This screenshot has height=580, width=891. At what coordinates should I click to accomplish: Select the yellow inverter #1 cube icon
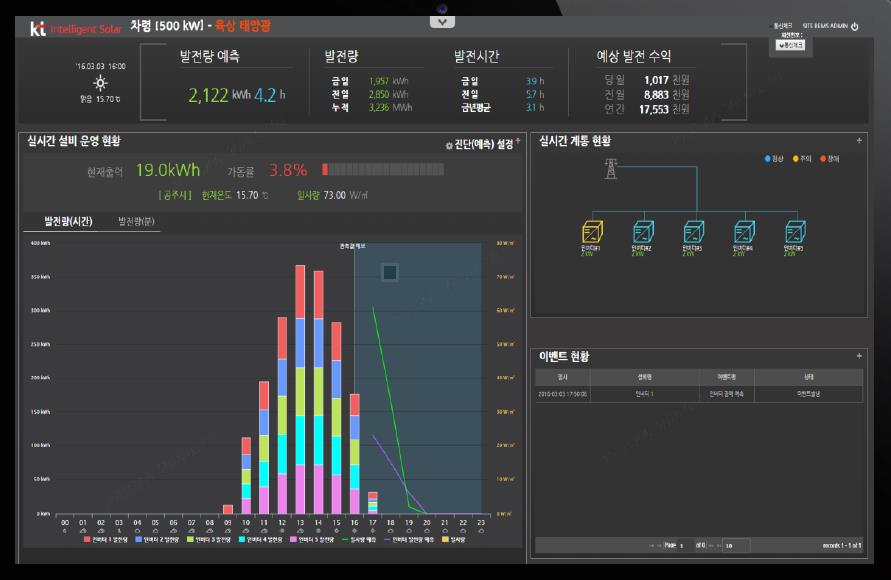click(x=592, y=232)
